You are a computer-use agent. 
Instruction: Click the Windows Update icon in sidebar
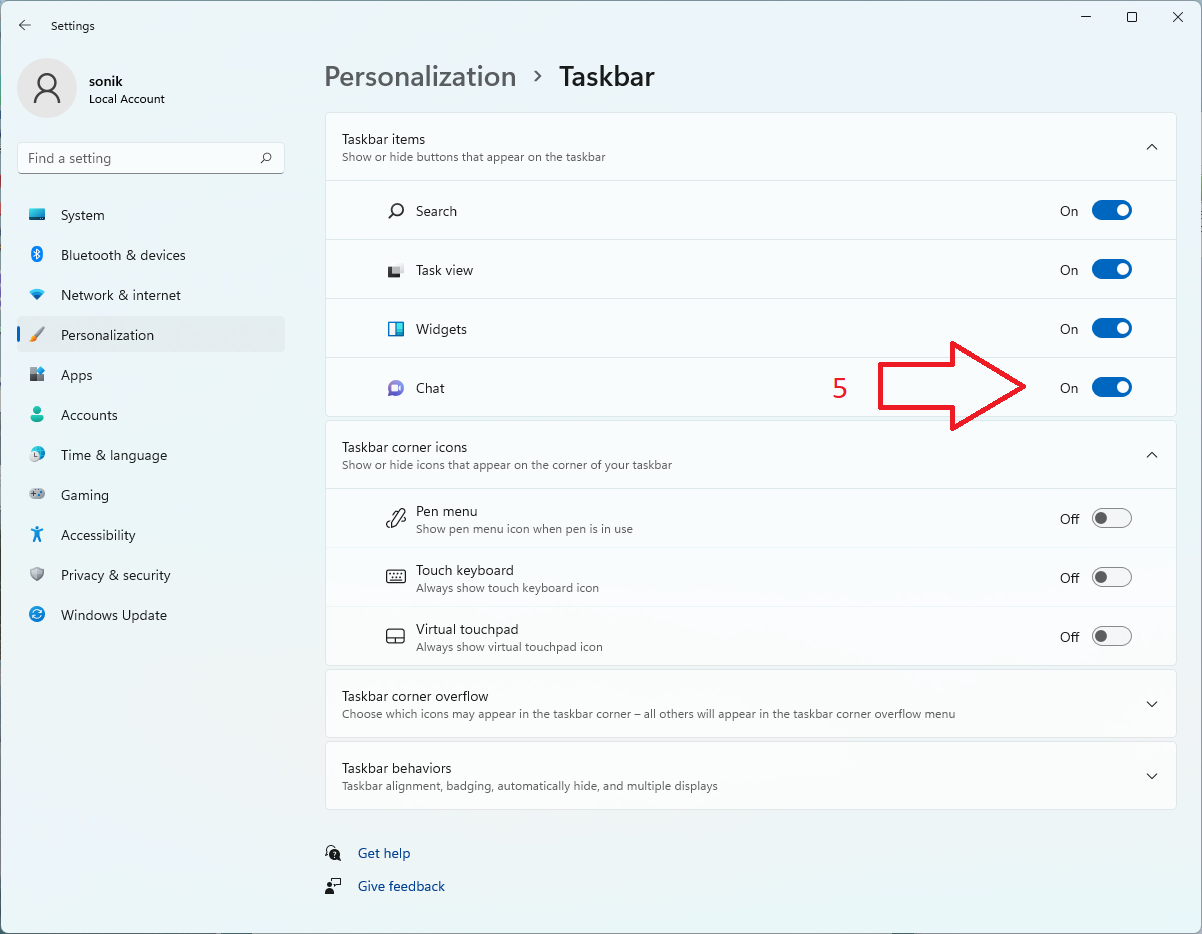coord(37,615)
